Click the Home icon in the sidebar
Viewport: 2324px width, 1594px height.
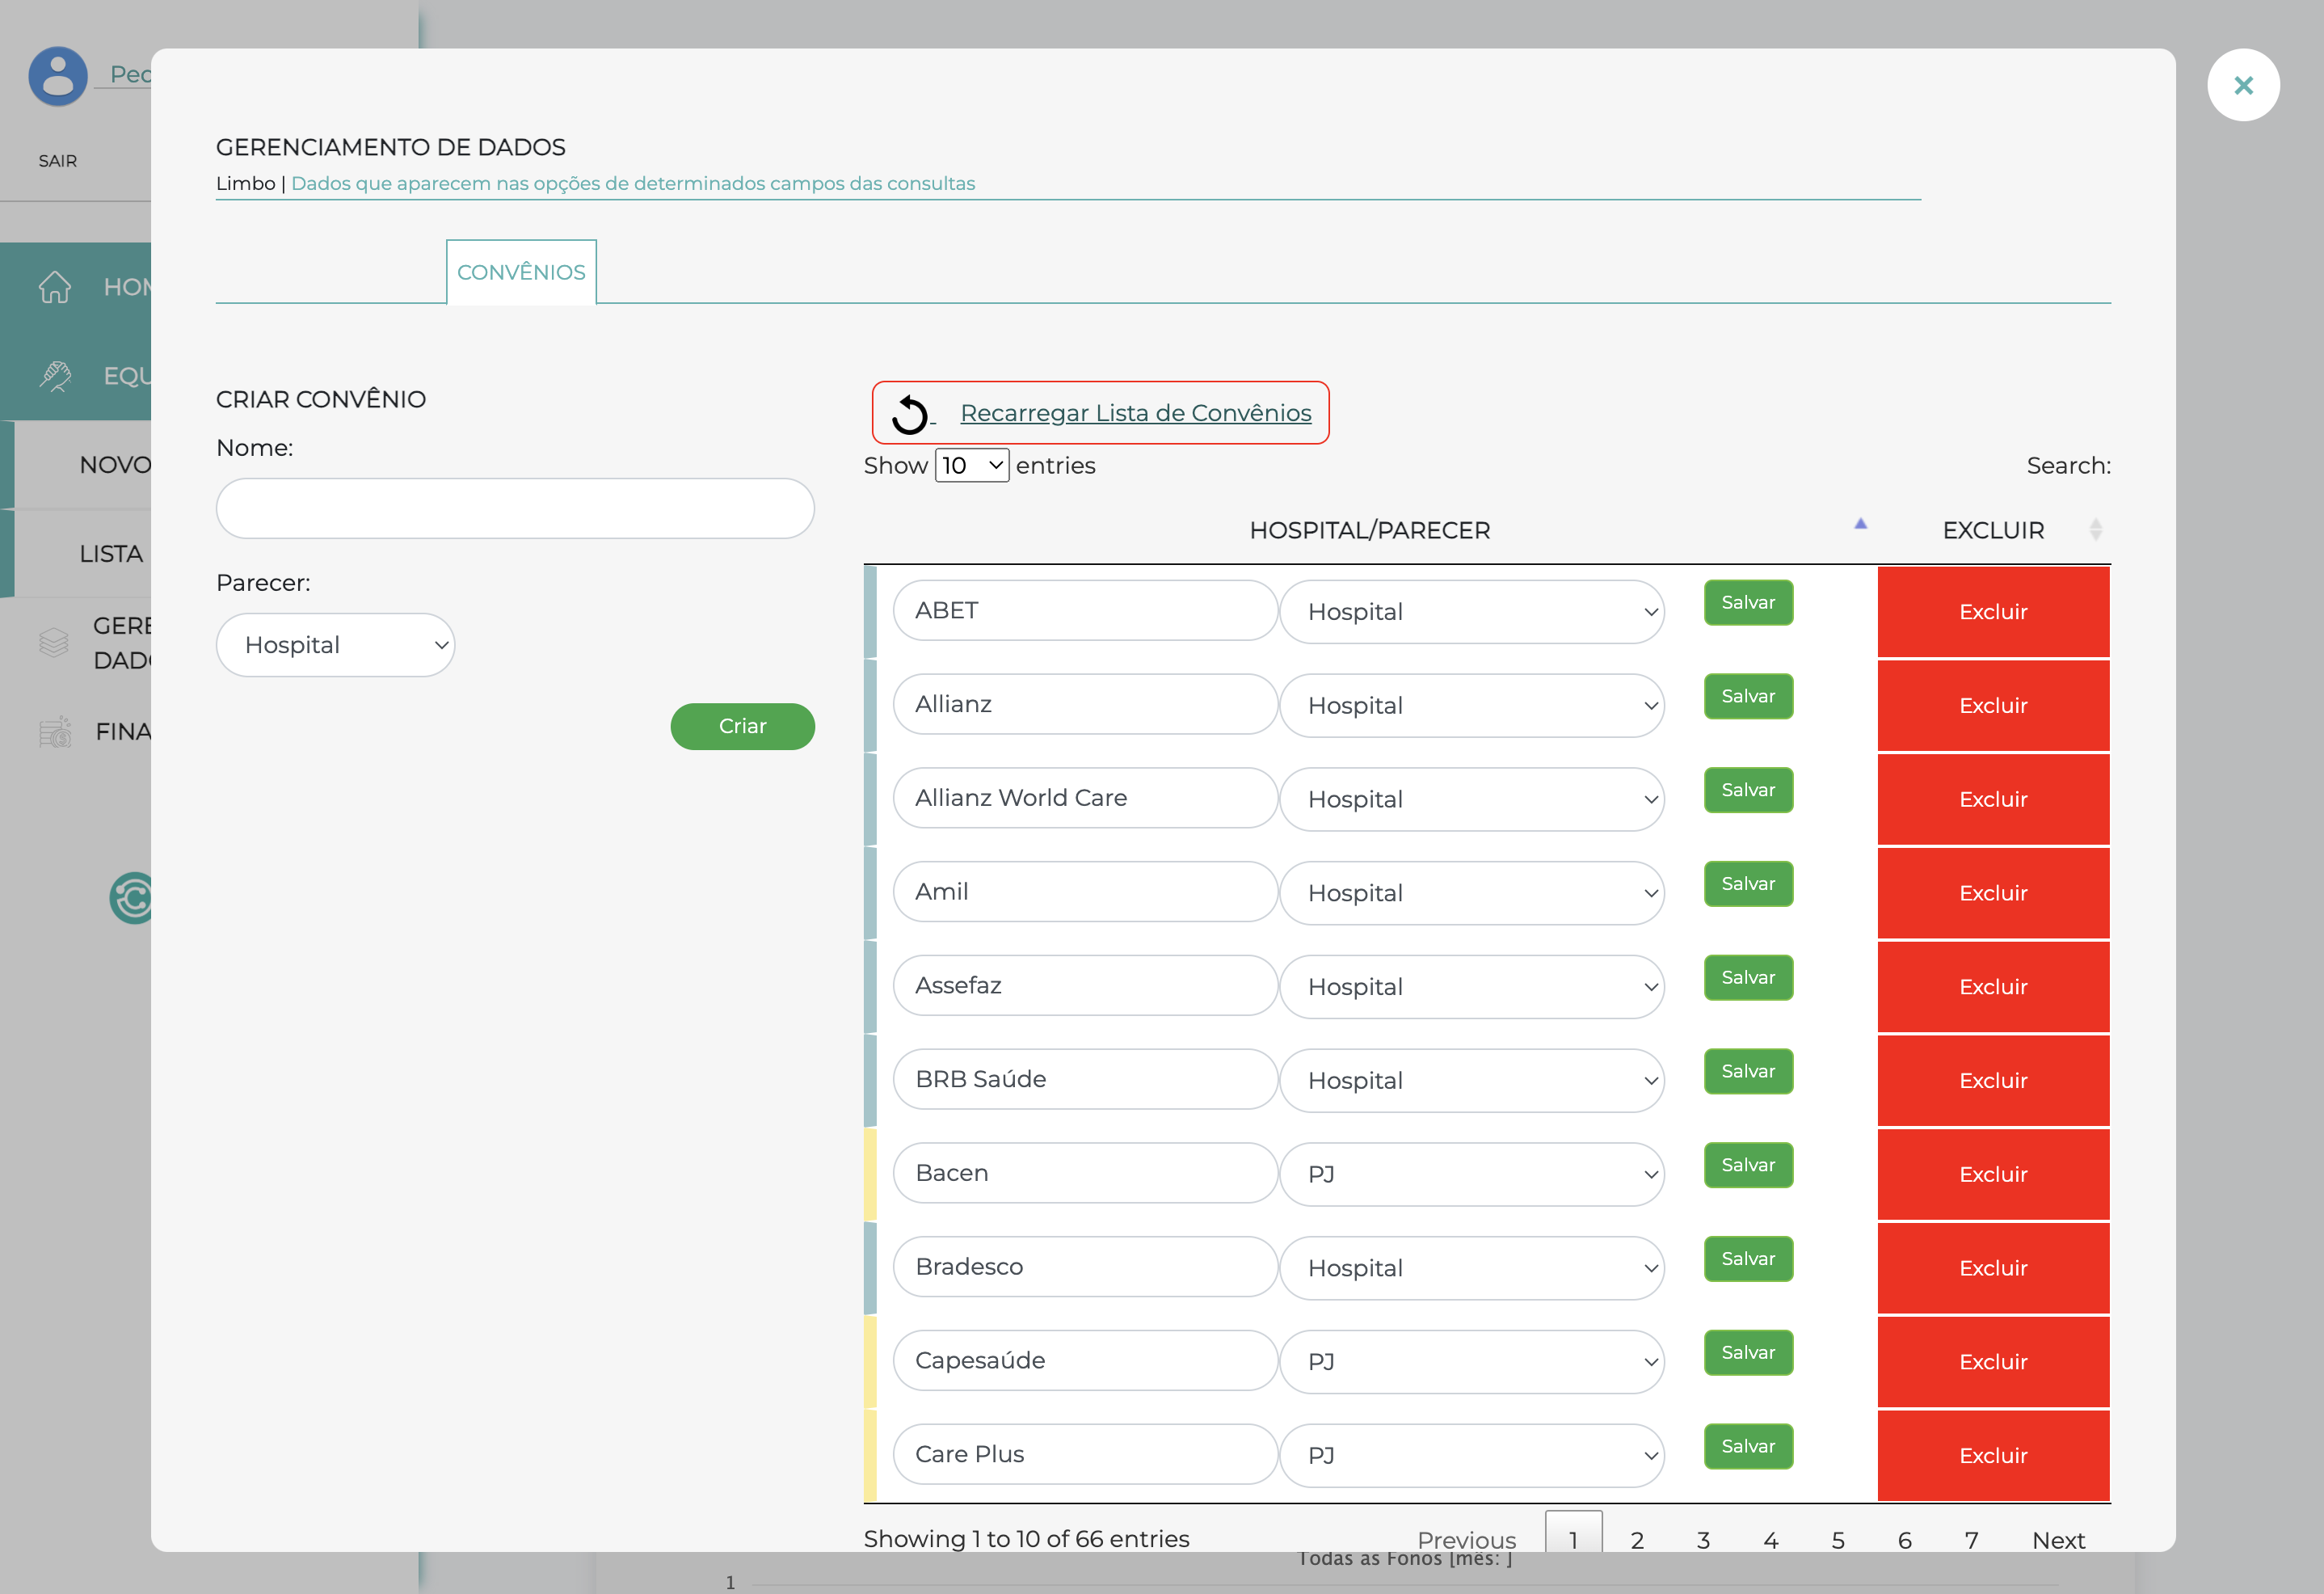pos(55,287)
